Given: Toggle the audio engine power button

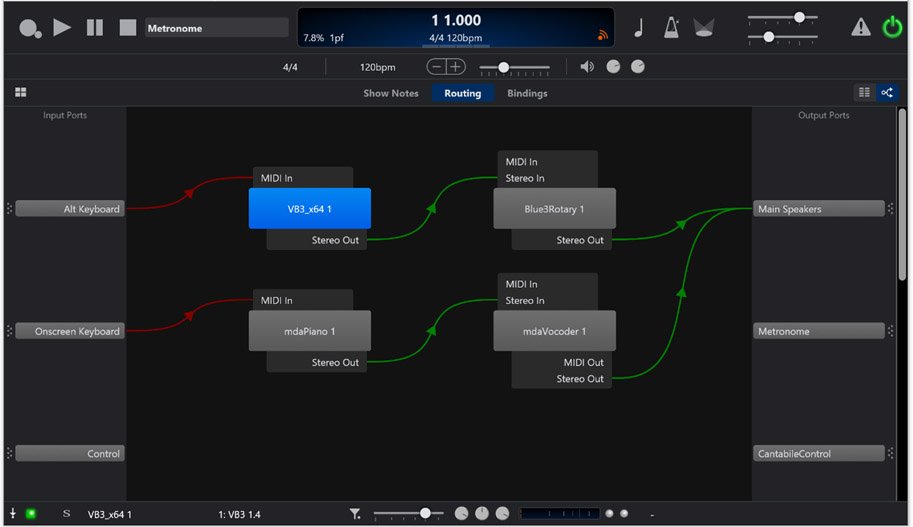Looking at the screenshot, I should (x=892, y=28).
